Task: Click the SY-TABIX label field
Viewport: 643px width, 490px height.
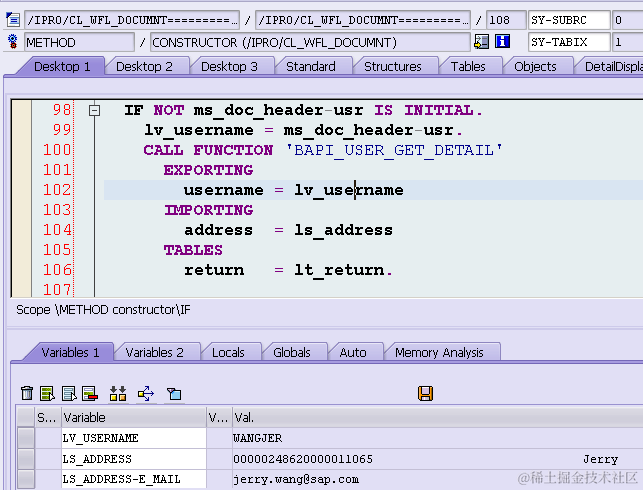Action: click(x=569, y=42)
